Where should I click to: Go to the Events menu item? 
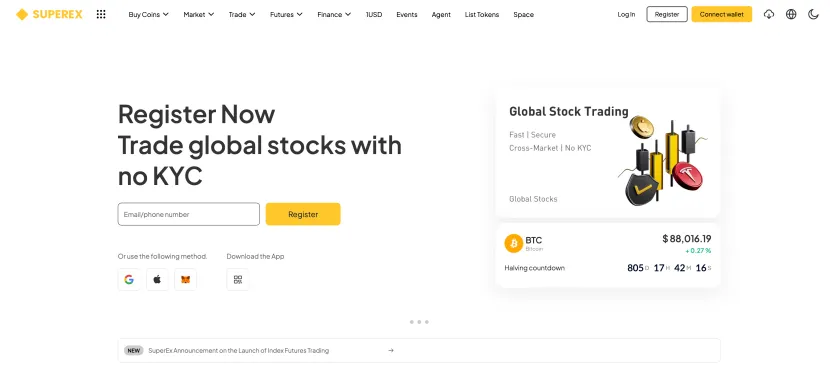click(407, 14)
